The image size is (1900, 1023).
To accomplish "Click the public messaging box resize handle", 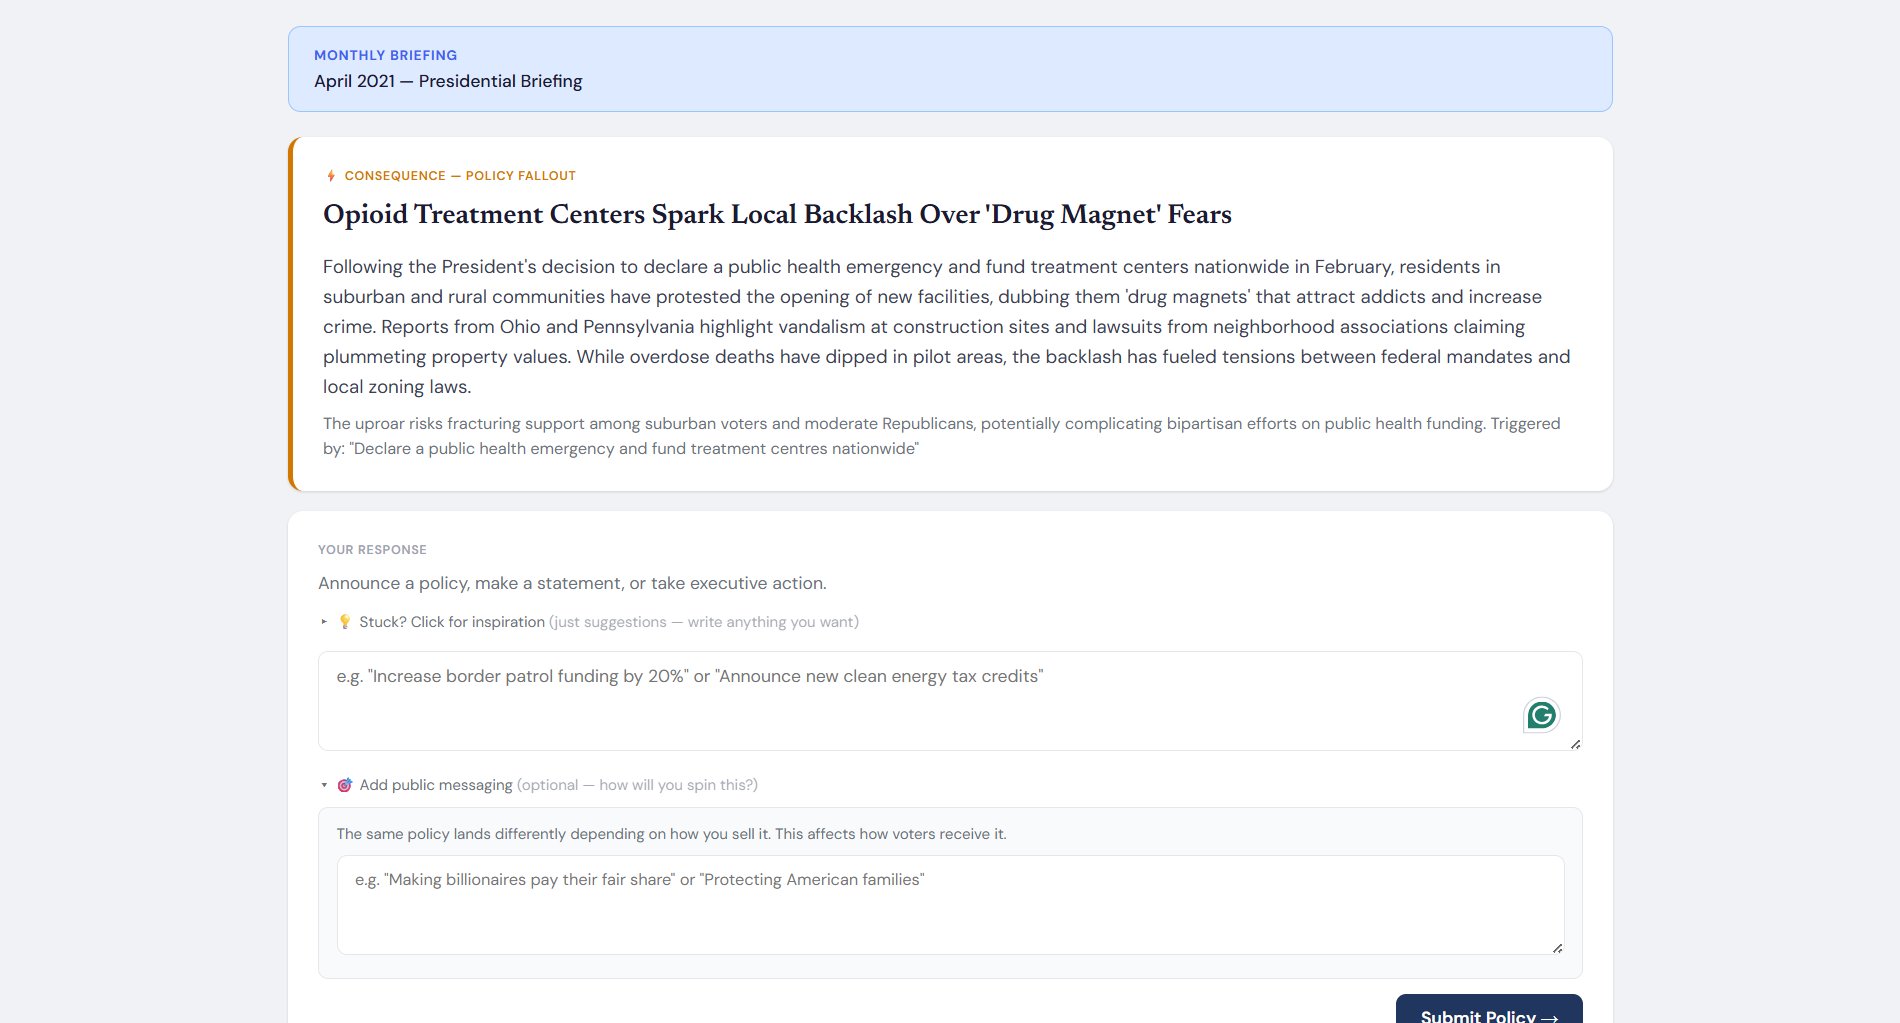I will tap(1557, 948).
